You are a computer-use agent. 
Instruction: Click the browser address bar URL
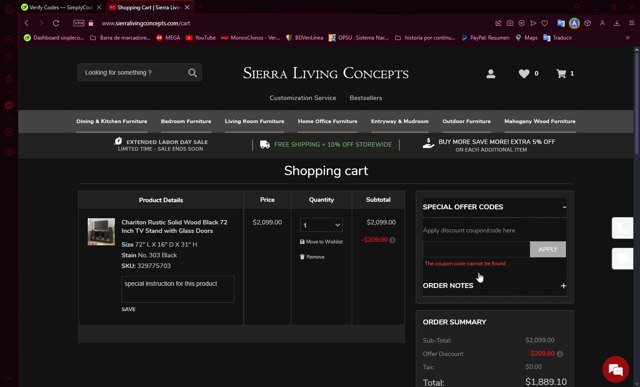pyautogui.click(x=146, y=23)
